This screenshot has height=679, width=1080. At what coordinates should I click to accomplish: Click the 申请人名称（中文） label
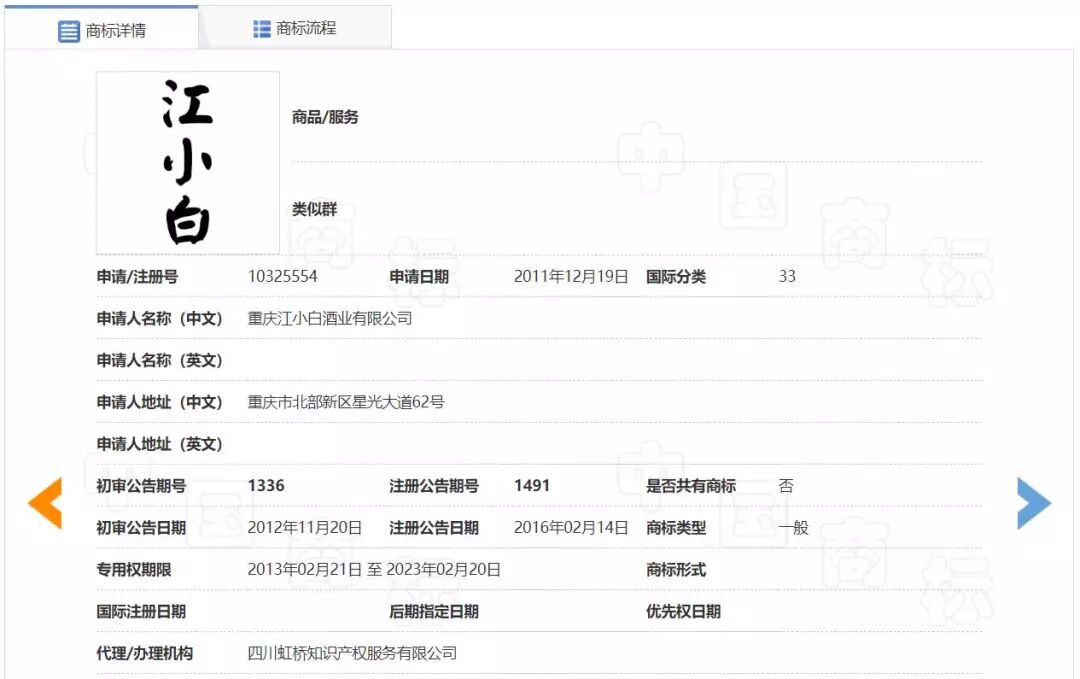(x=159, y=319)
